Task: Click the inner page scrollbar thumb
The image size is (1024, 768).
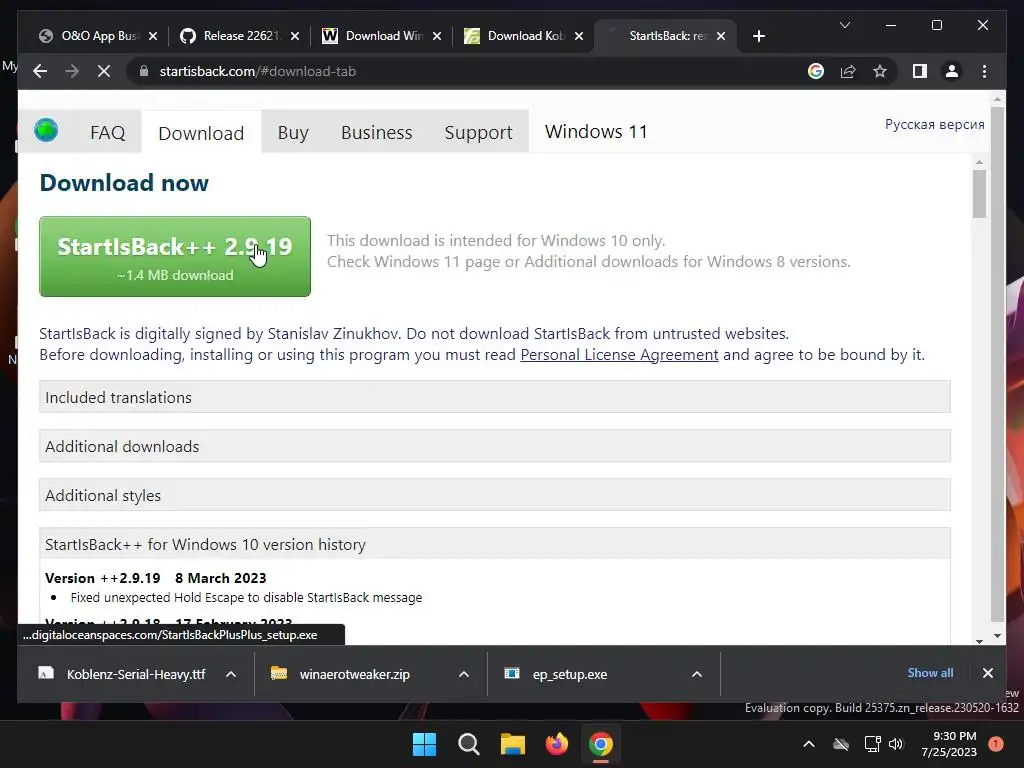Action: (979, 194)
